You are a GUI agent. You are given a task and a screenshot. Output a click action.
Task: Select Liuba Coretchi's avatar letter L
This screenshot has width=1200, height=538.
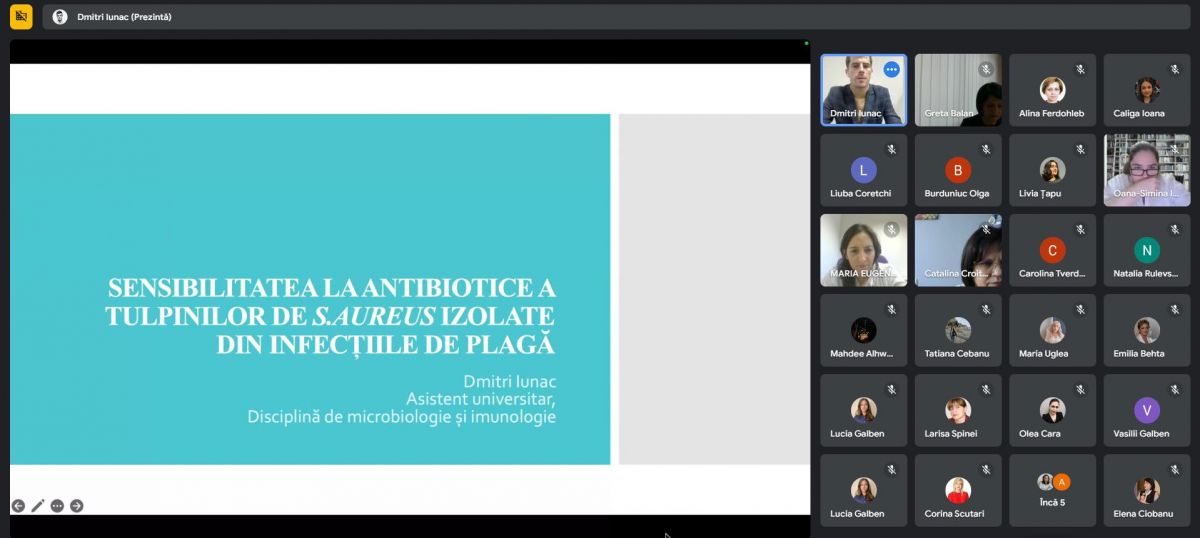tap(863, 170)
